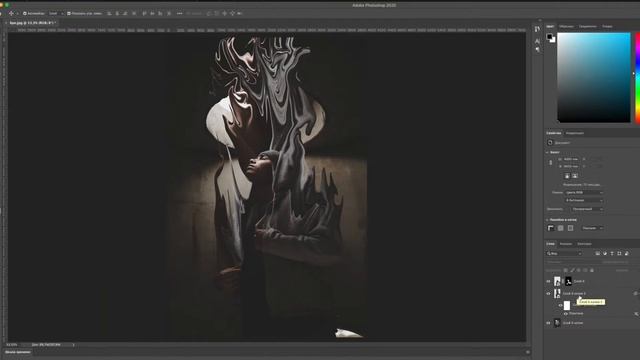Click the foreground color swatch
Image resolution: width=640 pixels, height=360 pixels.
pos(549,37)
